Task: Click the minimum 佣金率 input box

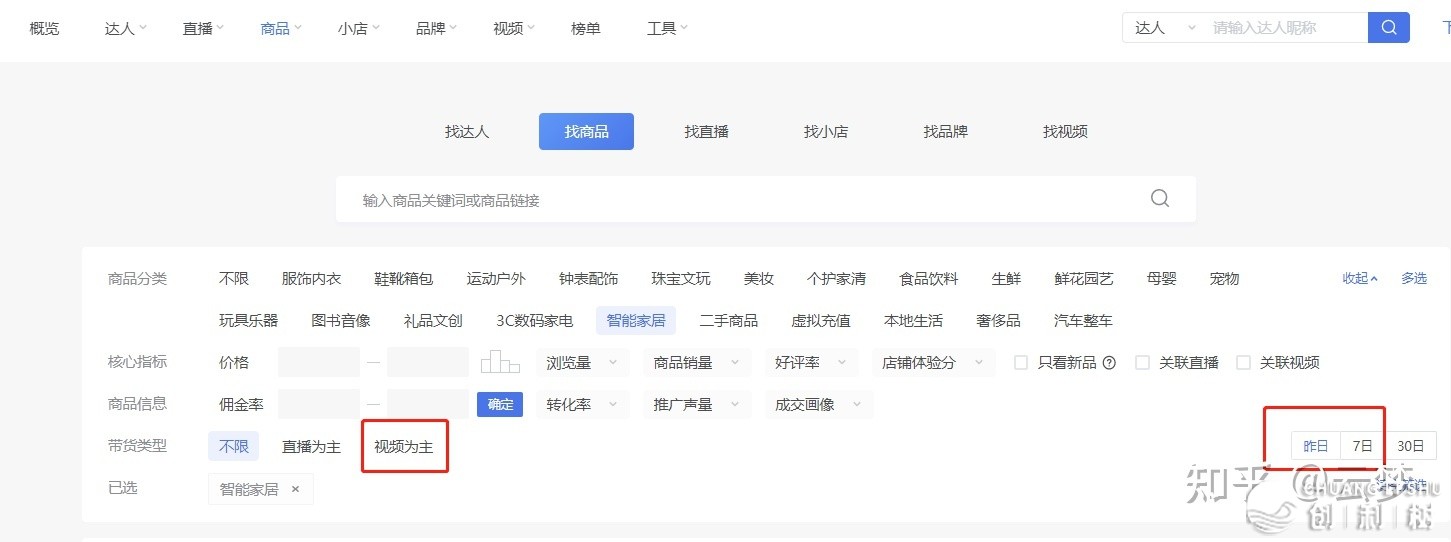Action: pyautogui.click(x=319, y=404)
